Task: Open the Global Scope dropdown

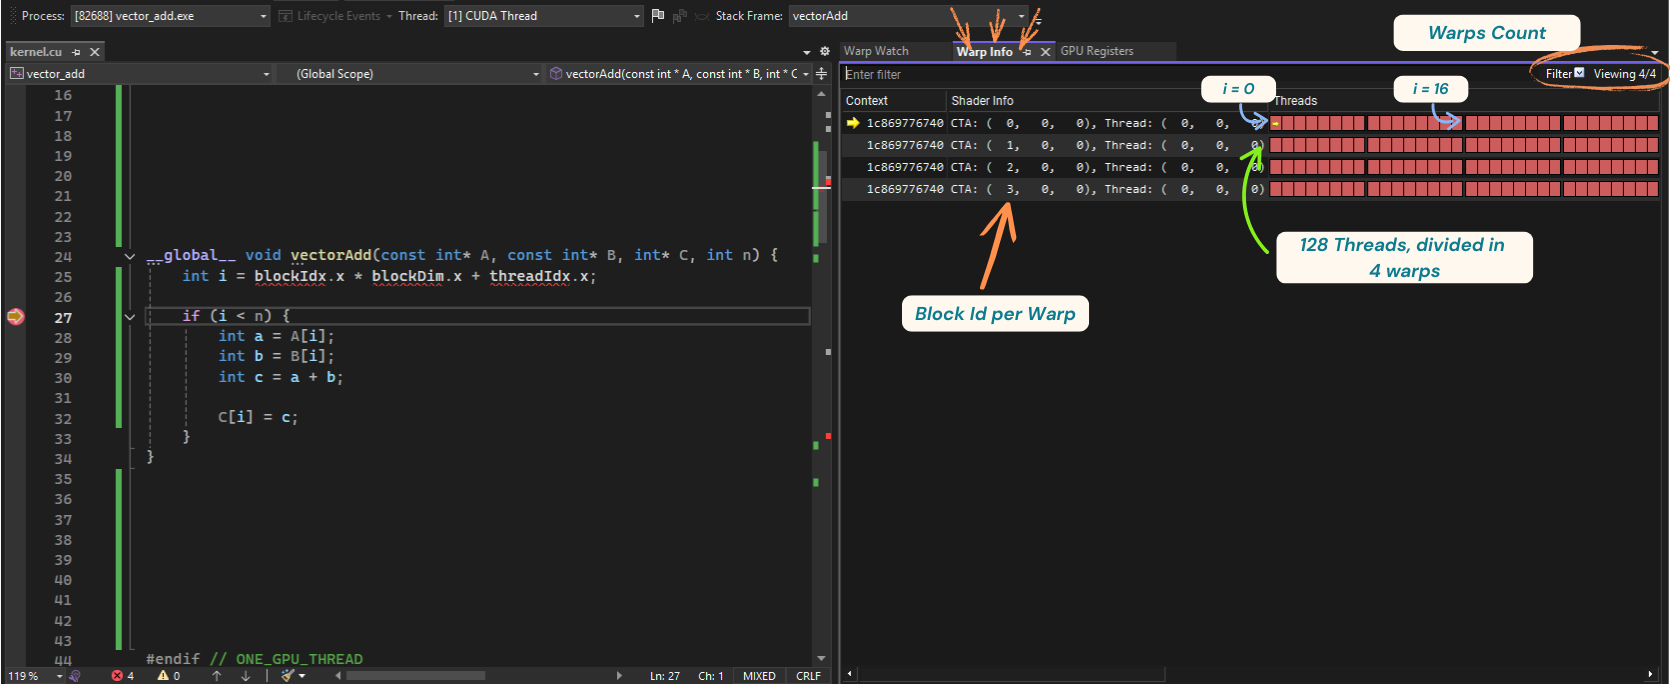Action: (x=410, y=74)
